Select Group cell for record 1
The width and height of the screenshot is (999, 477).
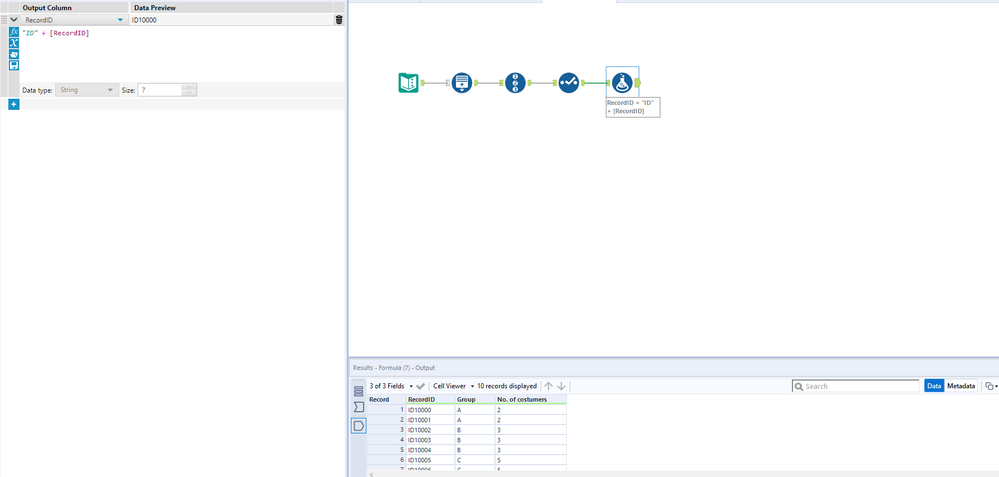pos(475,410)
